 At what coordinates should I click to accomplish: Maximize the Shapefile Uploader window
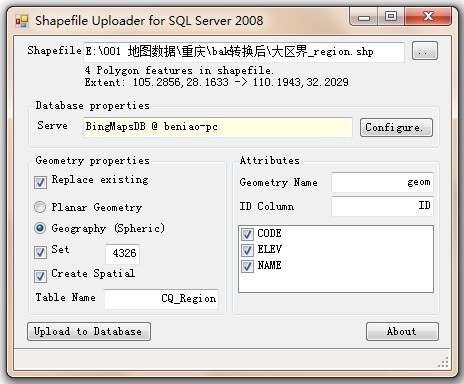click(x=391, y=17)
